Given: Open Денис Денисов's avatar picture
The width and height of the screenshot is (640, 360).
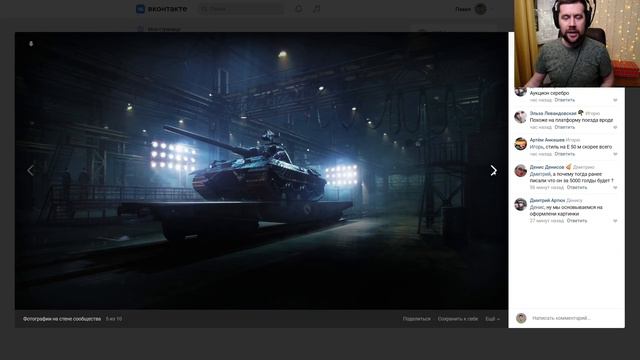Looking at the screenshot, I should coord(520,171).
